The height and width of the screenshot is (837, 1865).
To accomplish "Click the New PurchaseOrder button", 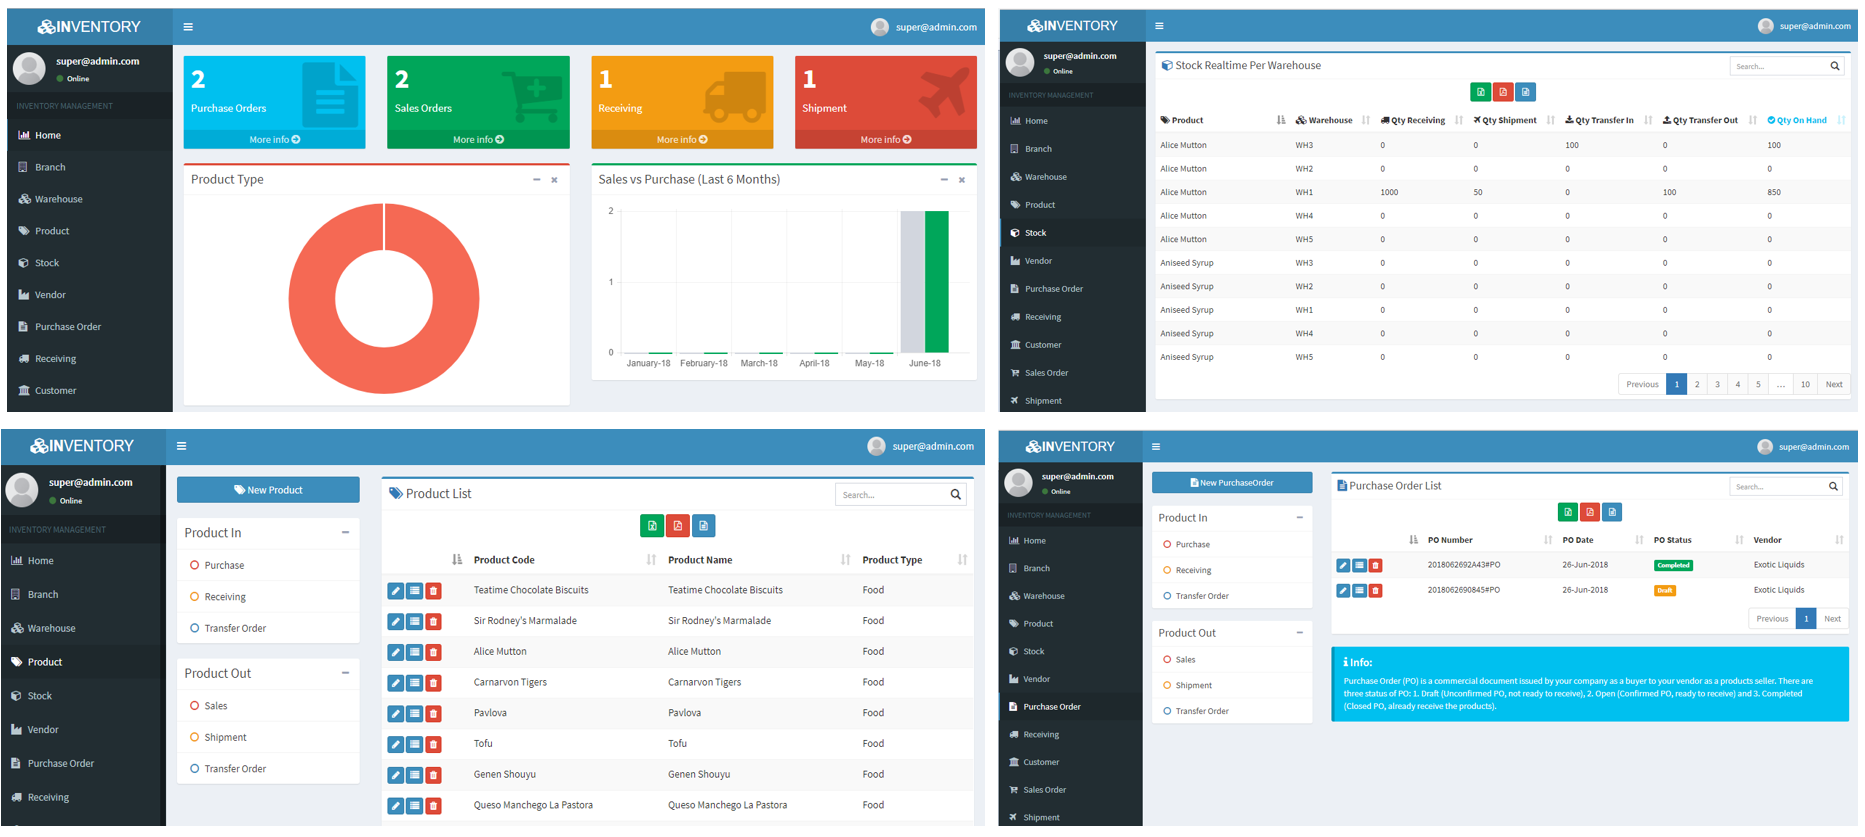I will pos(1231,483).
